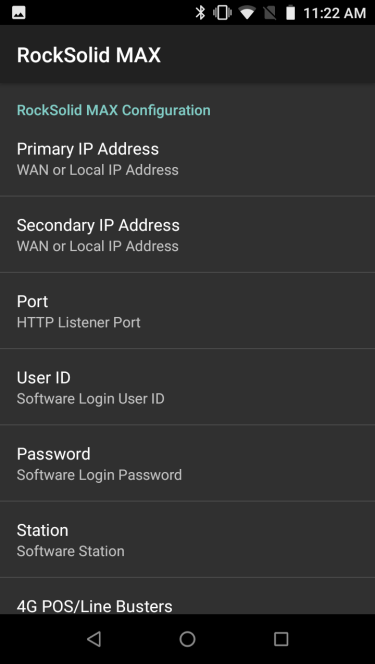Tap the image notification icon
The width and height of the screenshot is (375, 664).
click(19, 13)
